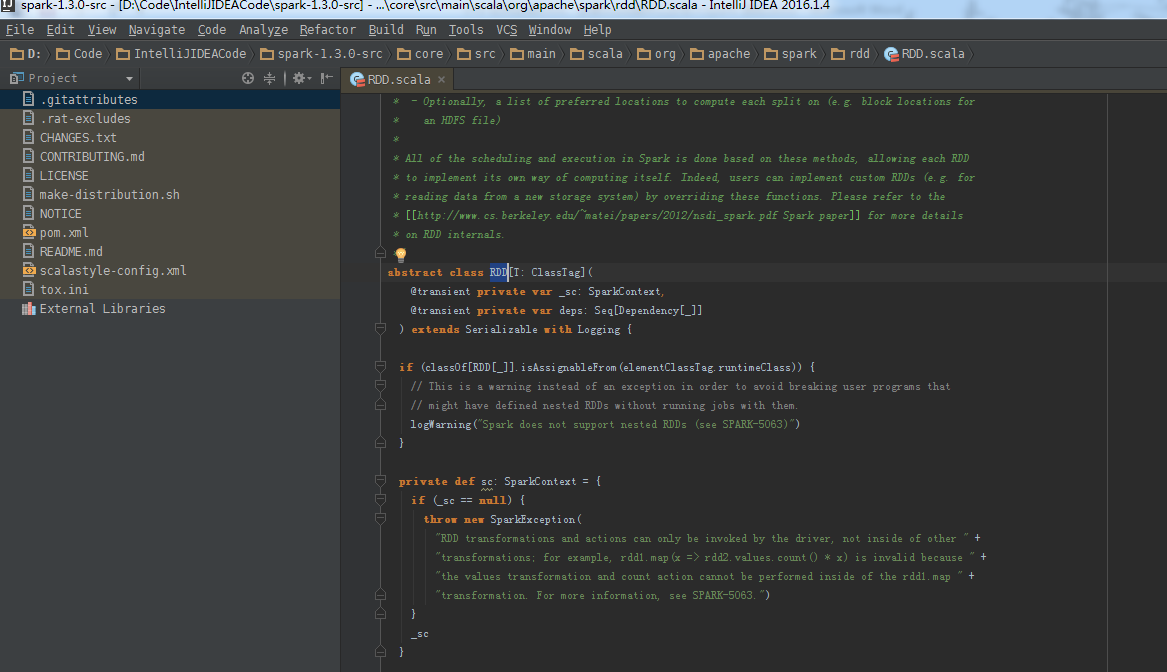Click the spark-1.3.0-src breadcrumb
This screenshot has width=1167, height=672.
(x=321, y=54)
